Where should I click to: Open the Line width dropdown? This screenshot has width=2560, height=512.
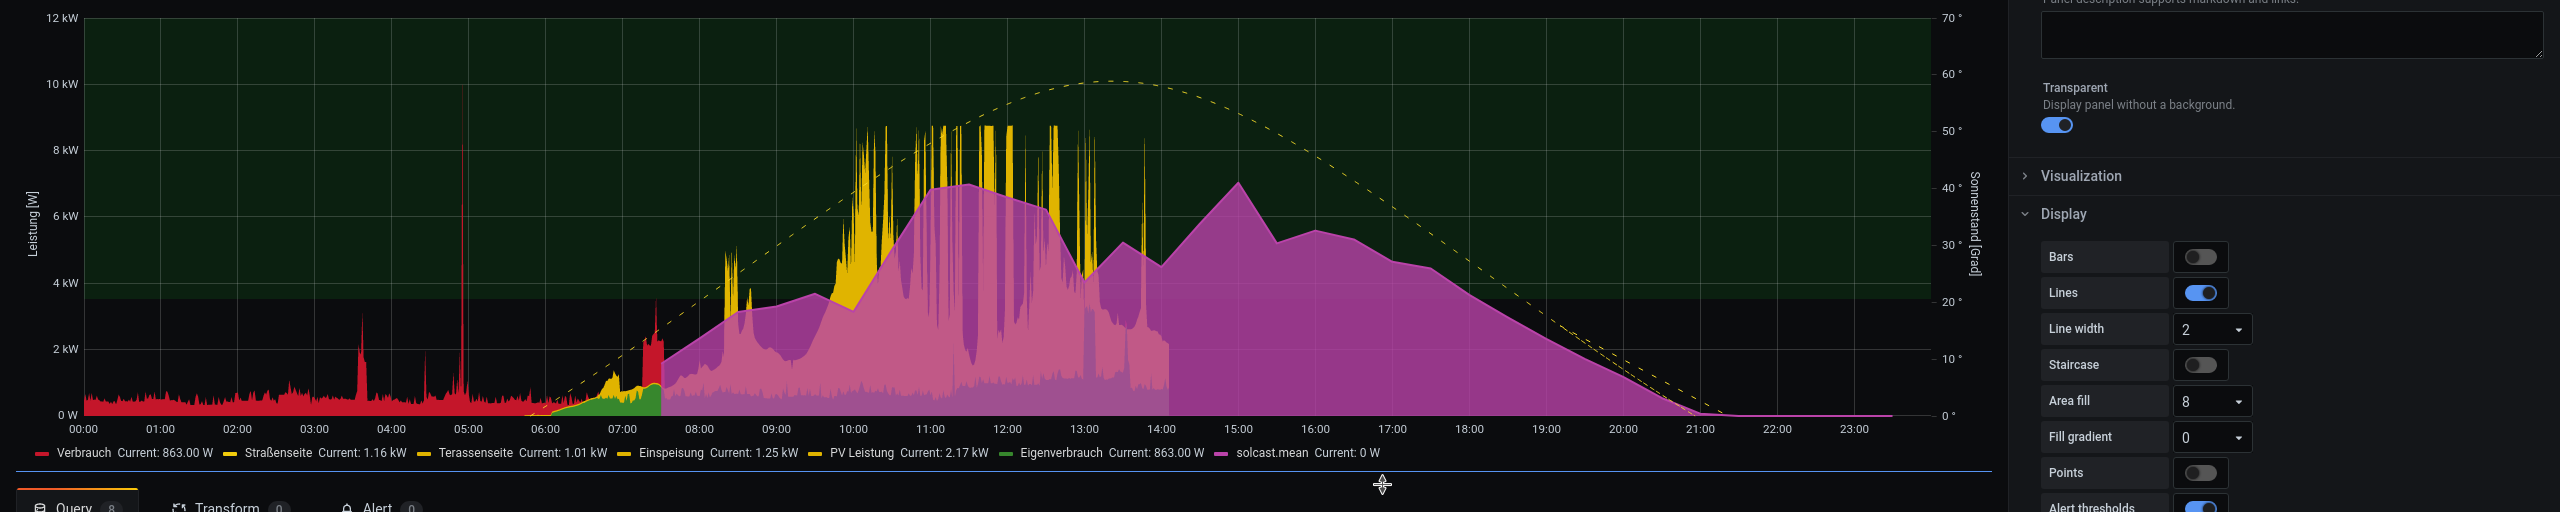pos(2212,329)
